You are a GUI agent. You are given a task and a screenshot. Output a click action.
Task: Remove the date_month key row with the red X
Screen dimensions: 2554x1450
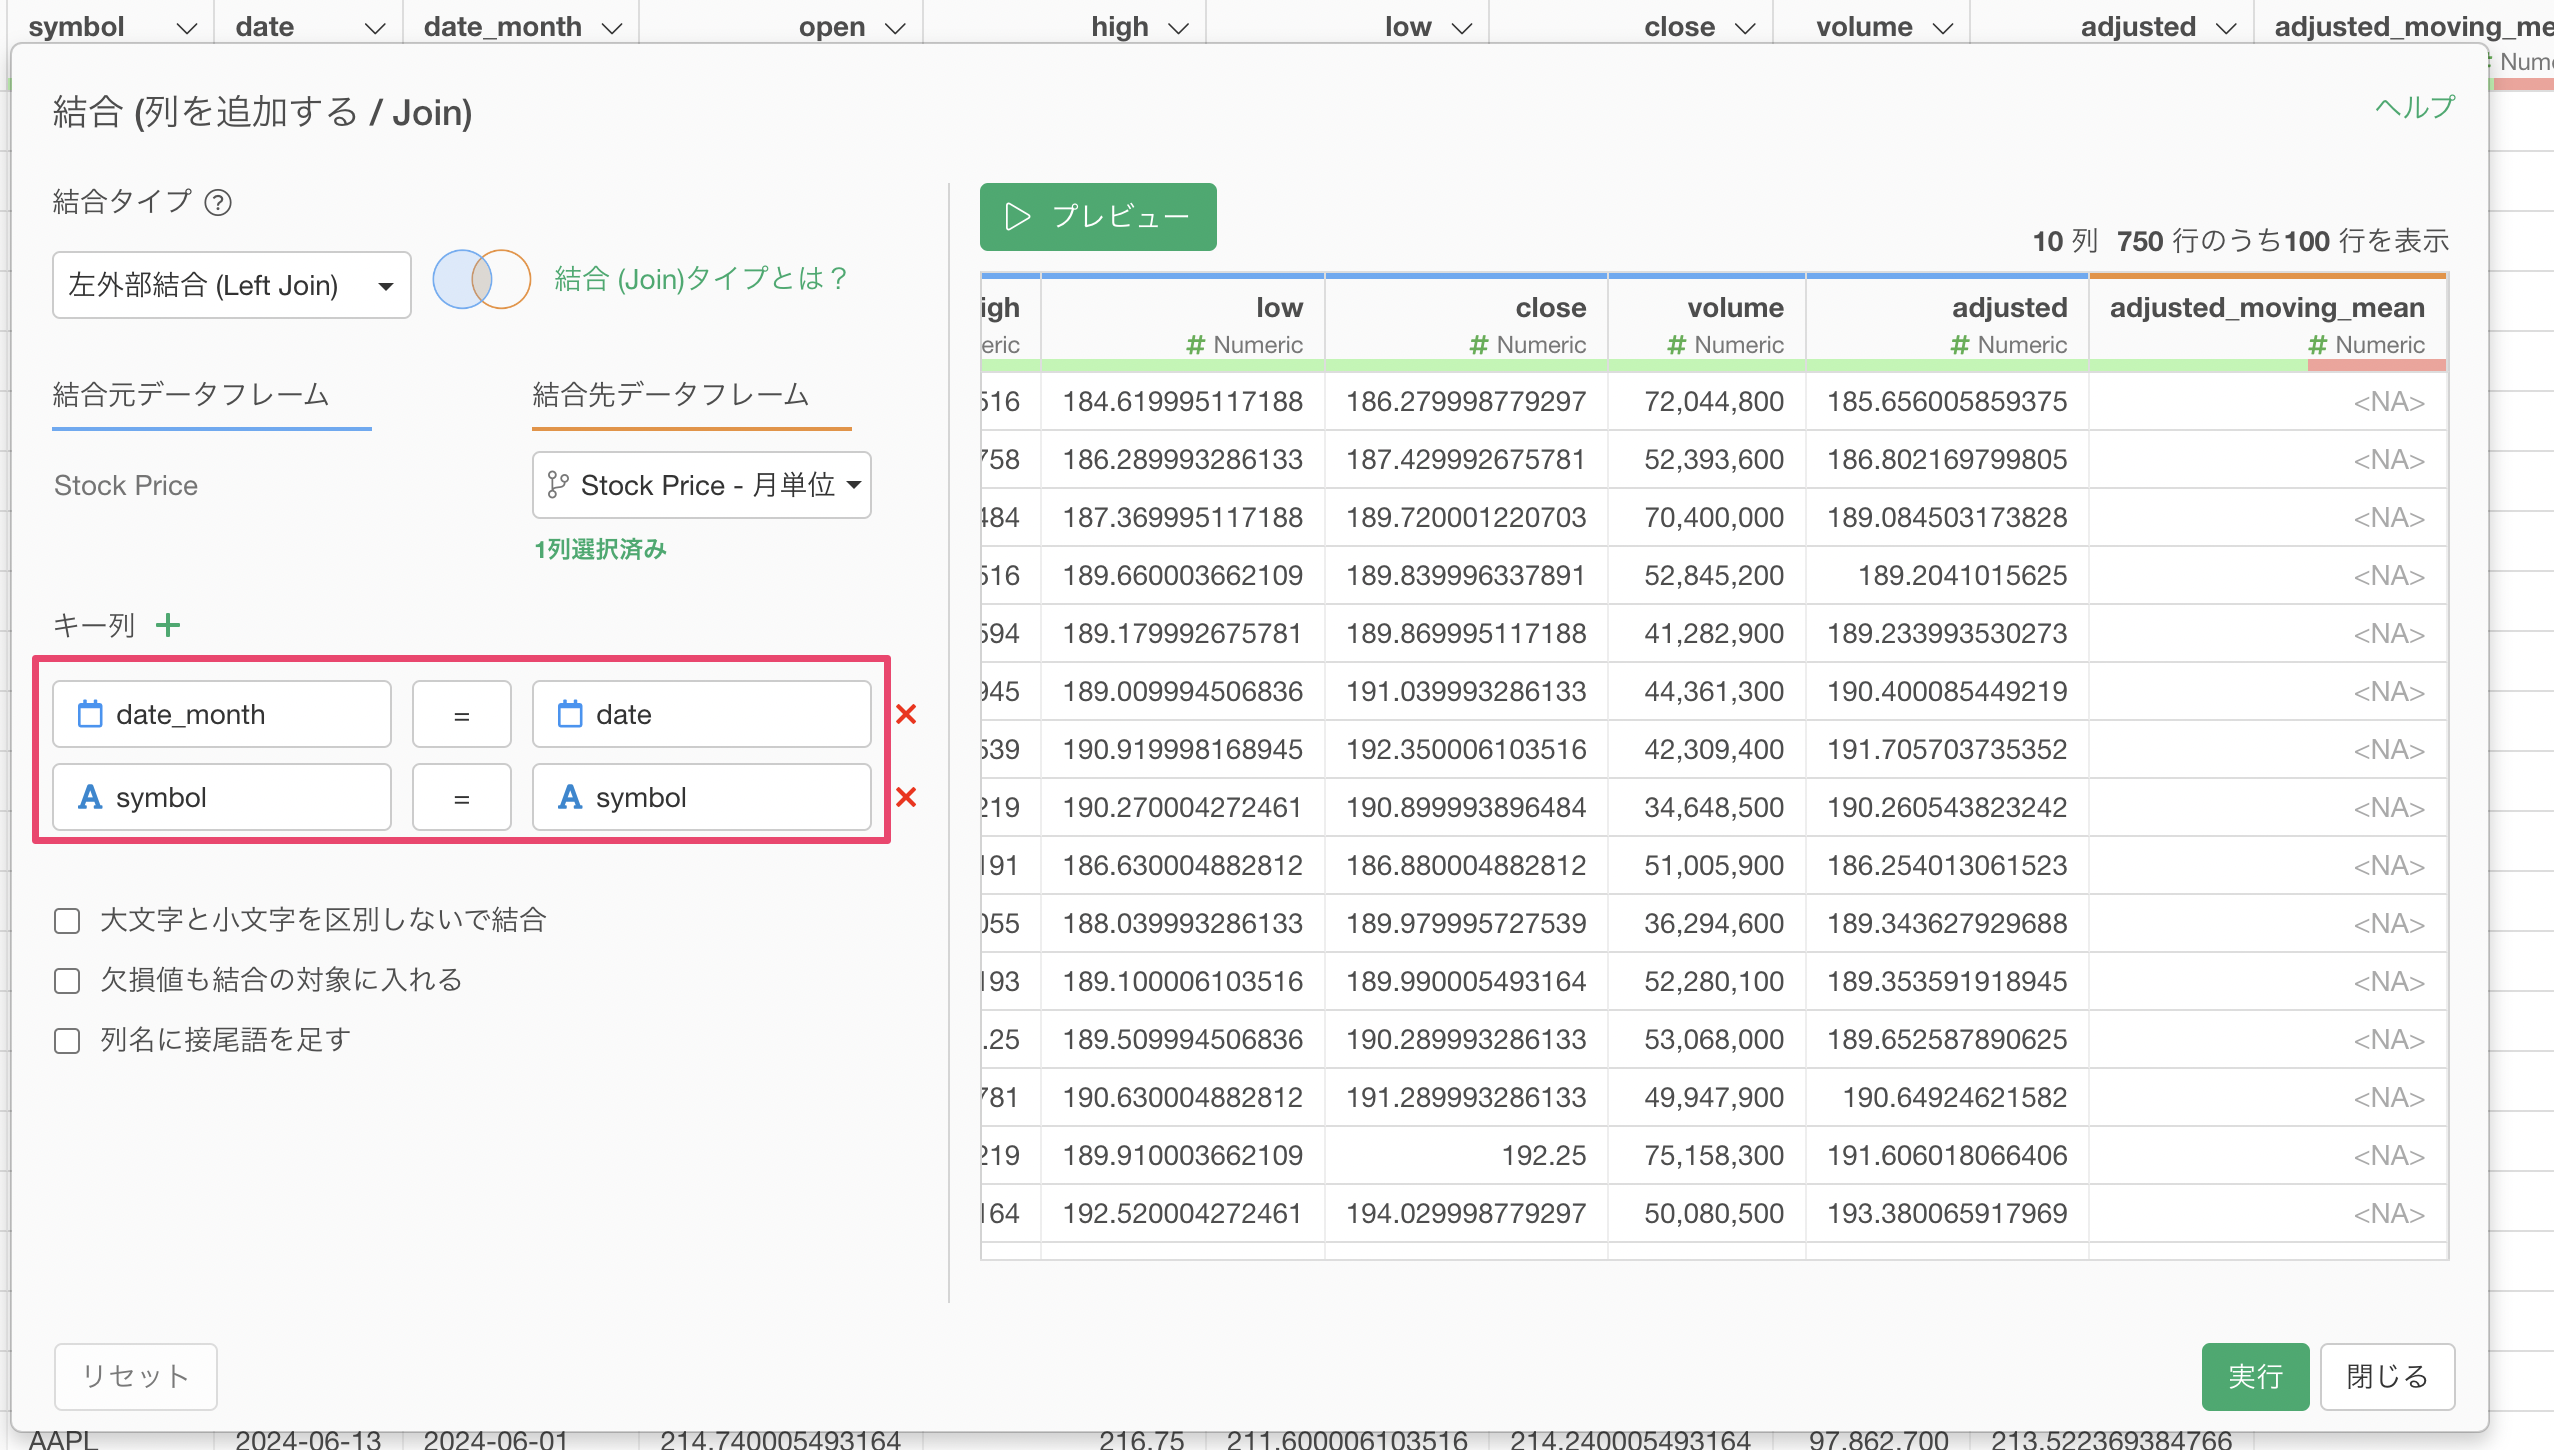click(906, 714)
